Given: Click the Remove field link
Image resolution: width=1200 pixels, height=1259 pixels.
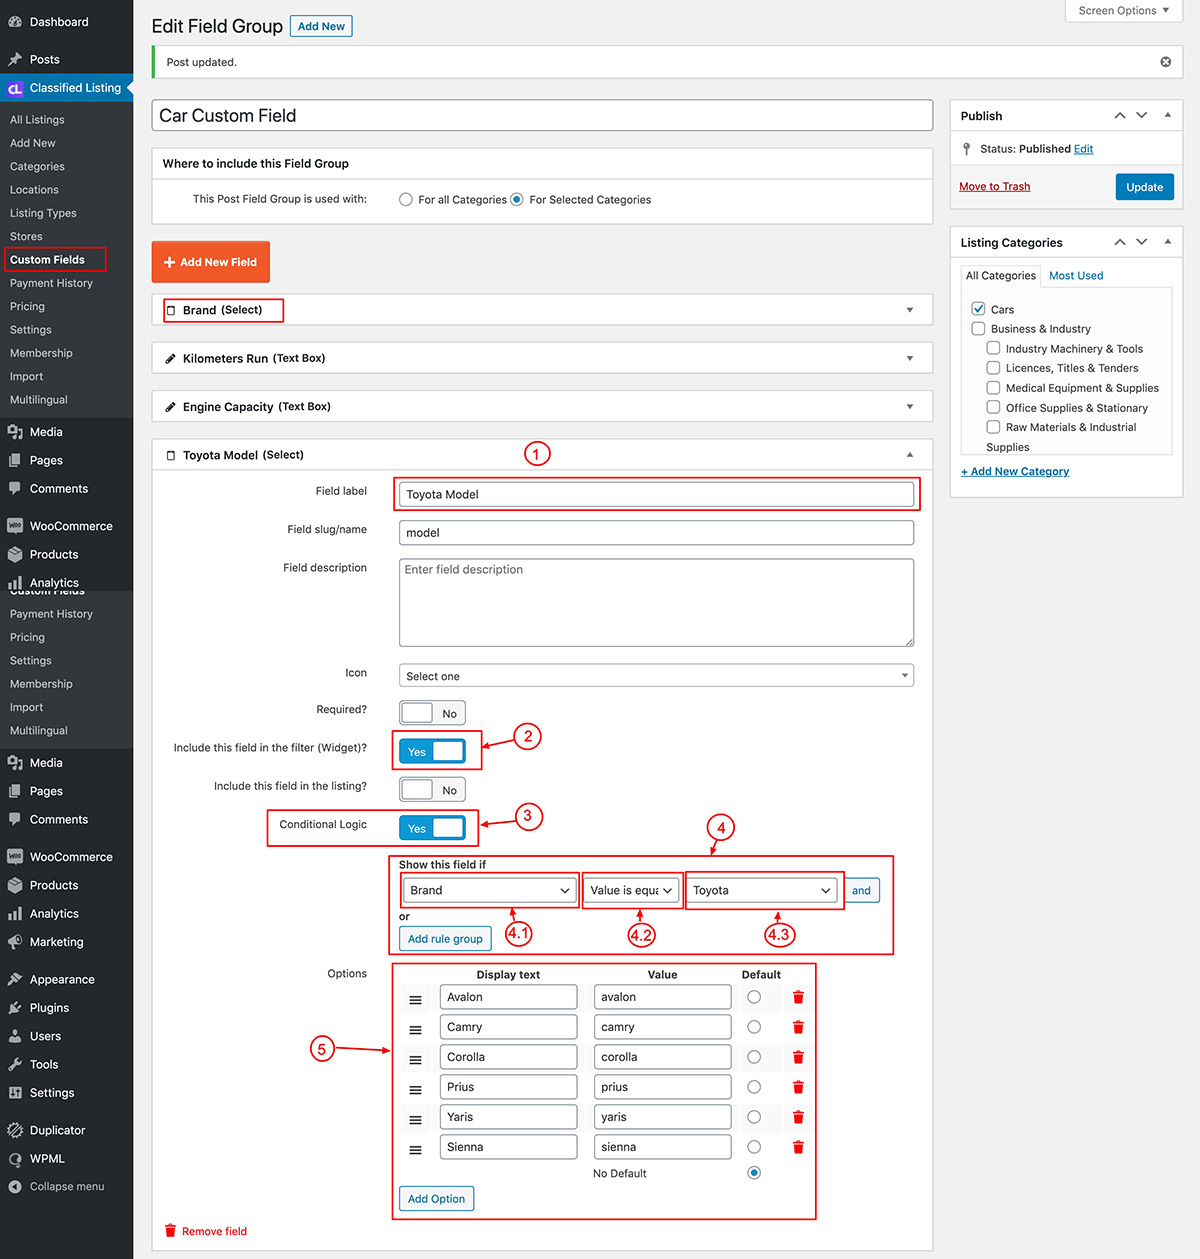Looking at the screenshot, I should [206, 1231].
